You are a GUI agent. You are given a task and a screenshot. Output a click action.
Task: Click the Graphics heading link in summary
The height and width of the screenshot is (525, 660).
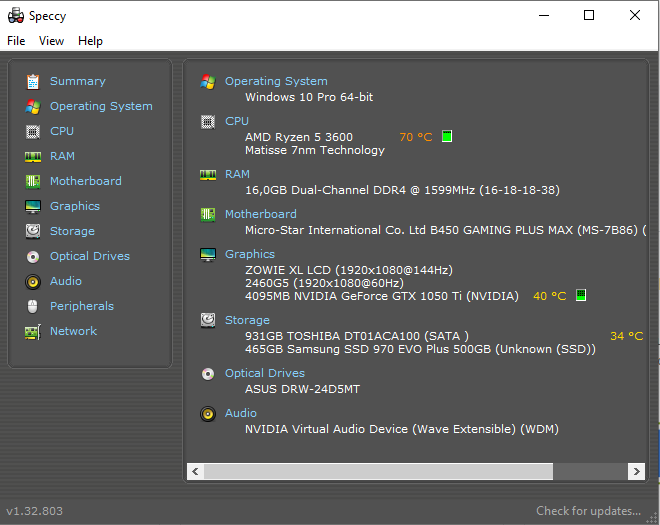(x=250, y=254)
